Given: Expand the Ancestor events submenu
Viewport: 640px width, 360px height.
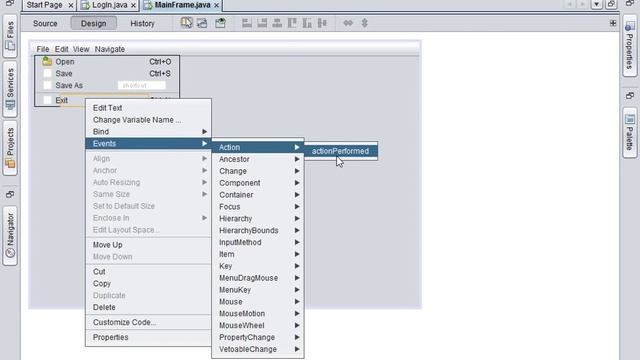Looking at the screenshot, I should pyautogui.click(x=258, y=159).
